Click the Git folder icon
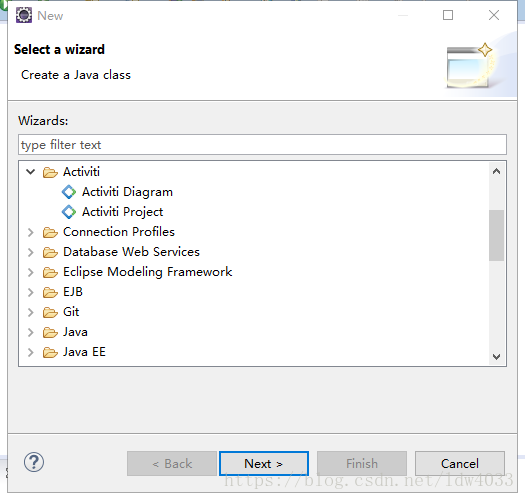The height and width of the screenshot is (500, 525). [x=50, y=312]
